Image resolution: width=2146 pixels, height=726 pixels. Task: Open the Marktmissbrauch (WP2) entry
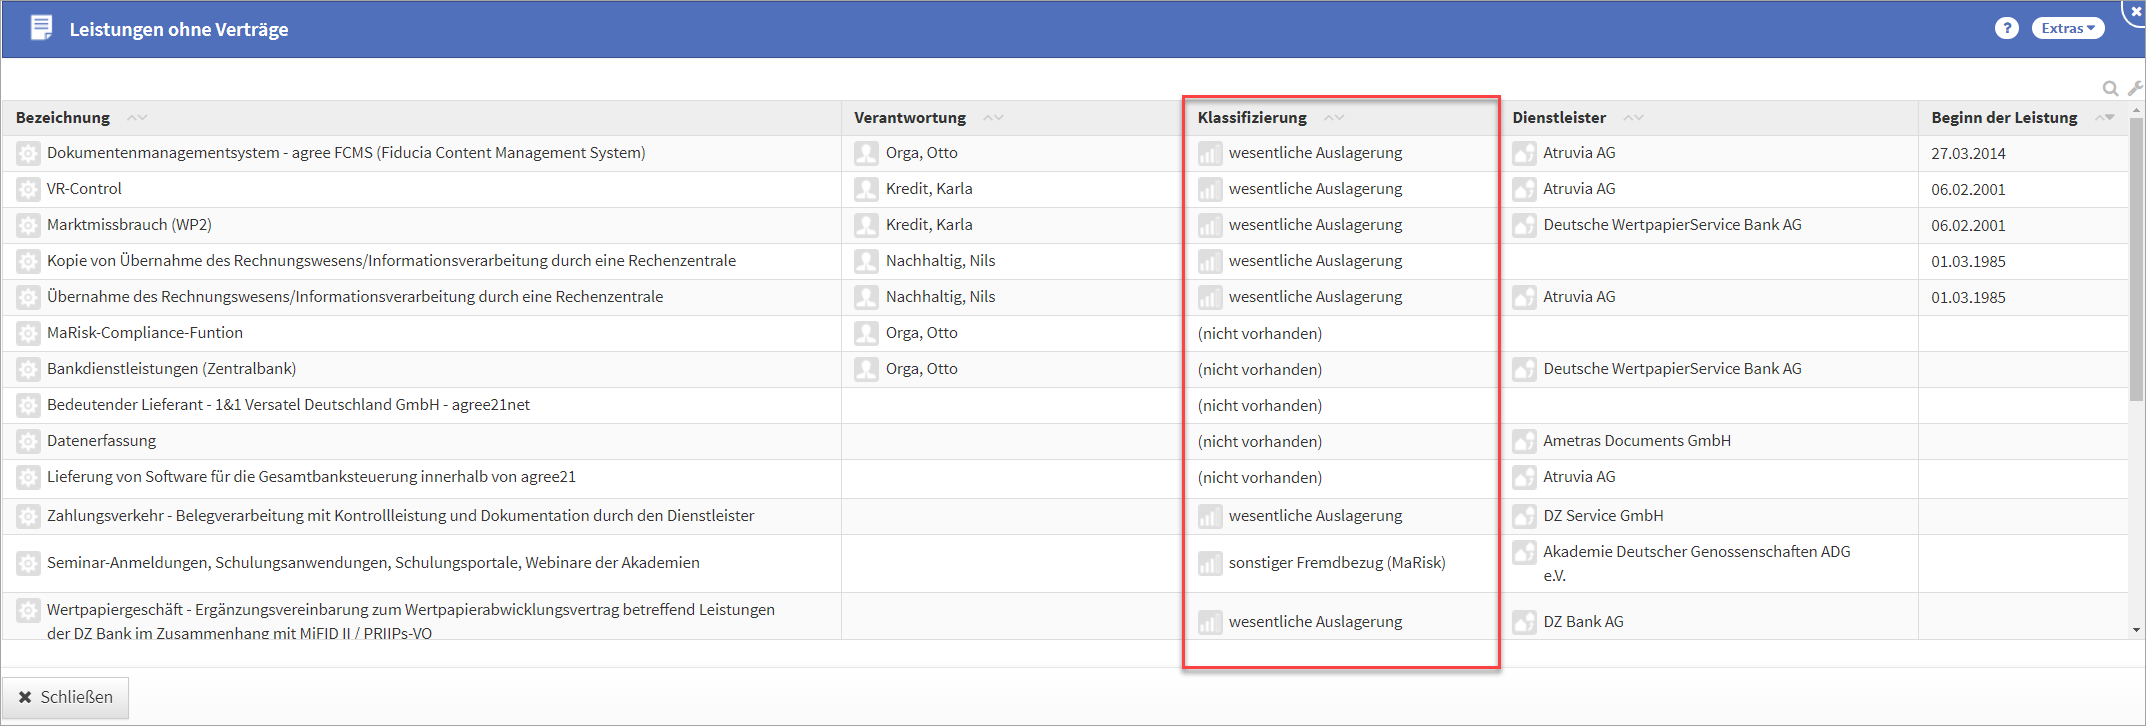tap(129, 225)
